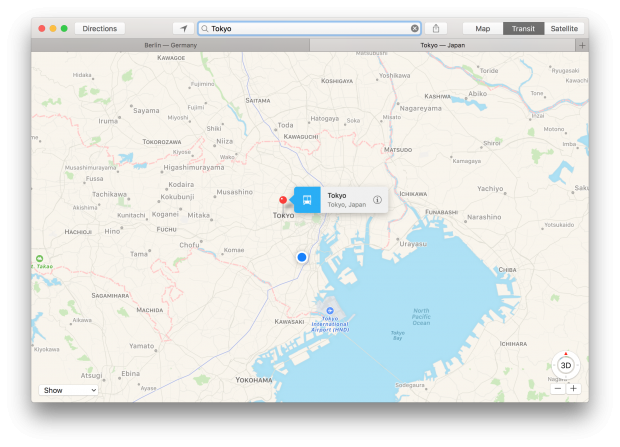Select the Transit view
This screenshot has width=620, height=447.
click(x=523, y=28)
